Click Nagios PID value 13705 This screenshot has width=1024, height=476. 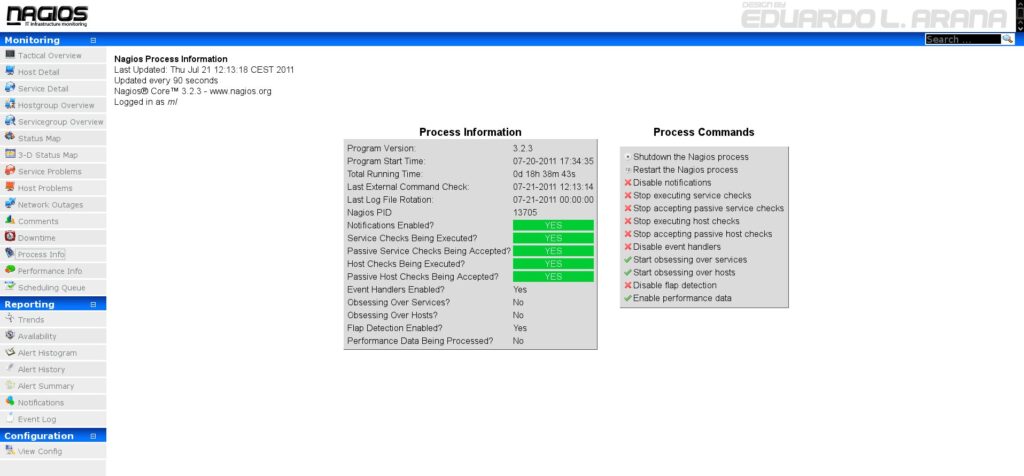525,212
